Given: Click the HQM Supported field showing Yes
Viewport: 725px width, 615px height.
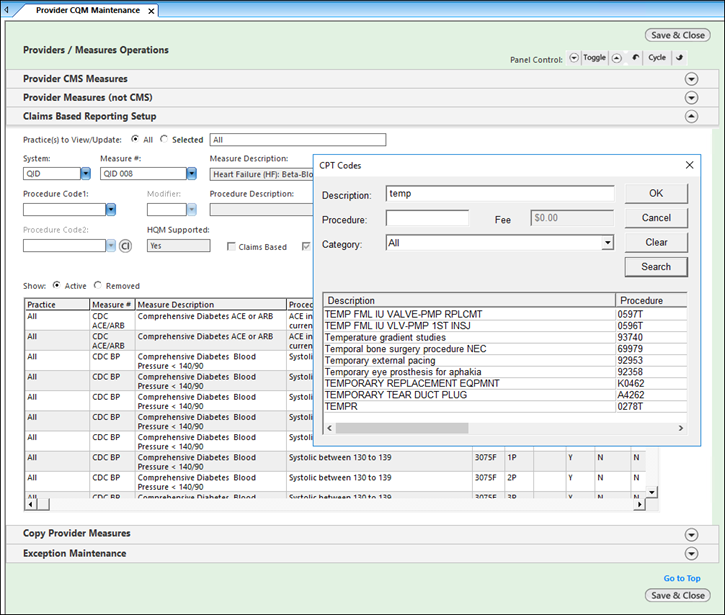Looking at the screenshot, I should (178, 246).
